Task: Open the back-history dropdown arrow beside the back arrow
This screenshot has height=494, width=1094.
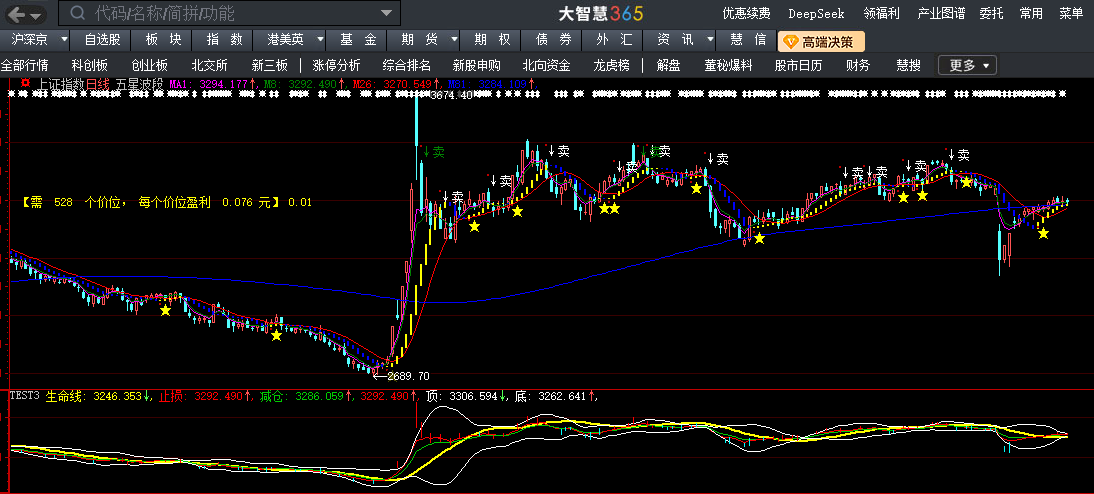Action: click(x=35, y=15)
